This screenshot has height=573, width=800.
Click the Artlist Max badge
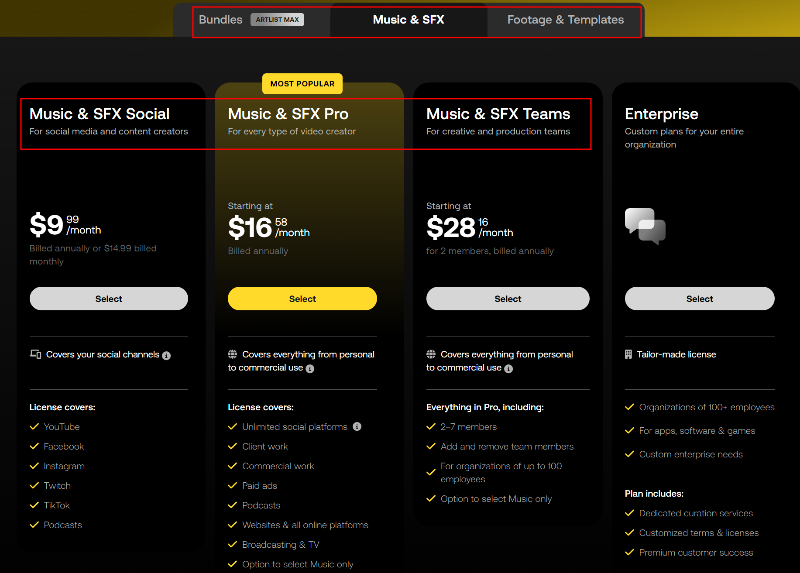277,20
